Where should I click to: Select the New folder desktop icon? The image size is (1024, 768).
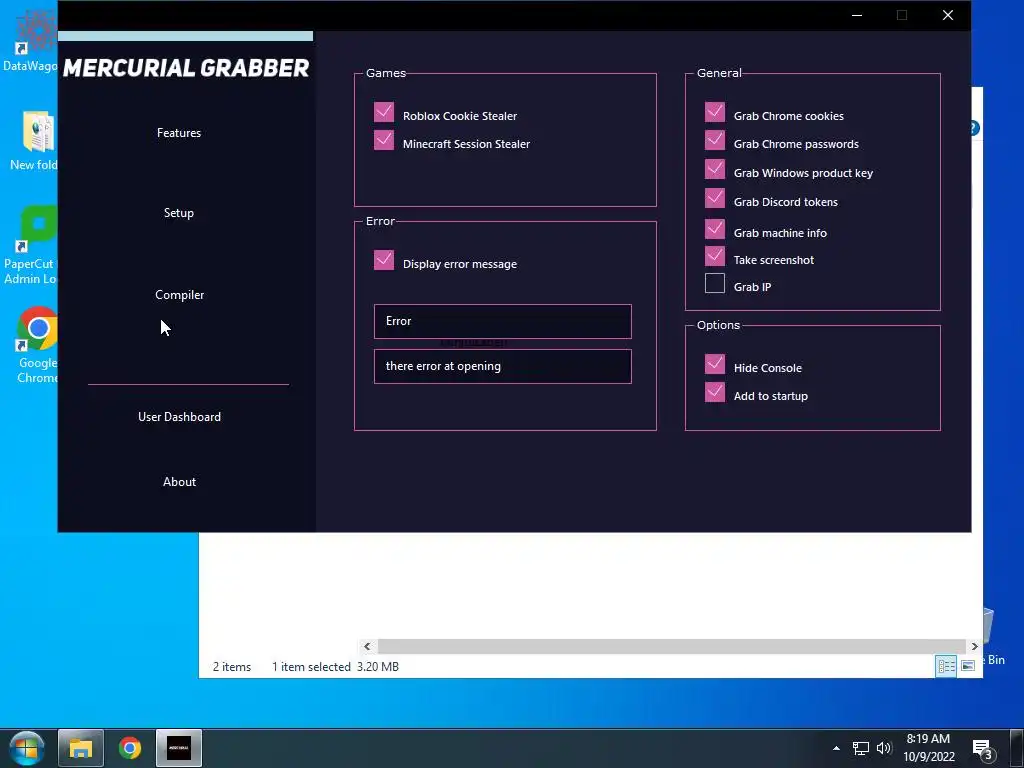click(34, 140)
